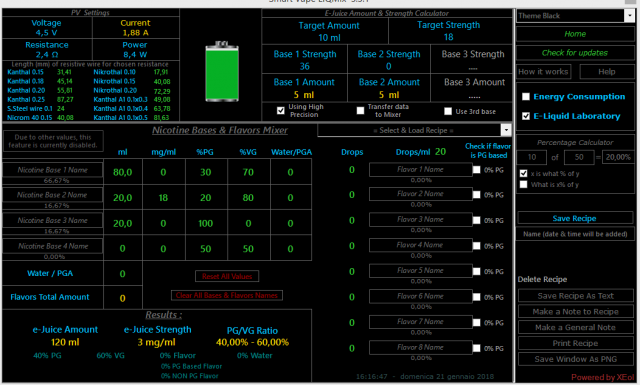Check 'What is x% of y' option

click(x=523, y=185)
